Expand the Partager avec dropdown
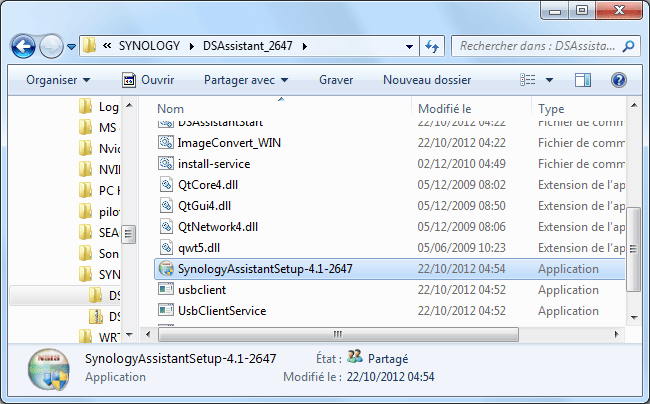The image size is (650, 404). pyautogui.click(x=245, y=79)
